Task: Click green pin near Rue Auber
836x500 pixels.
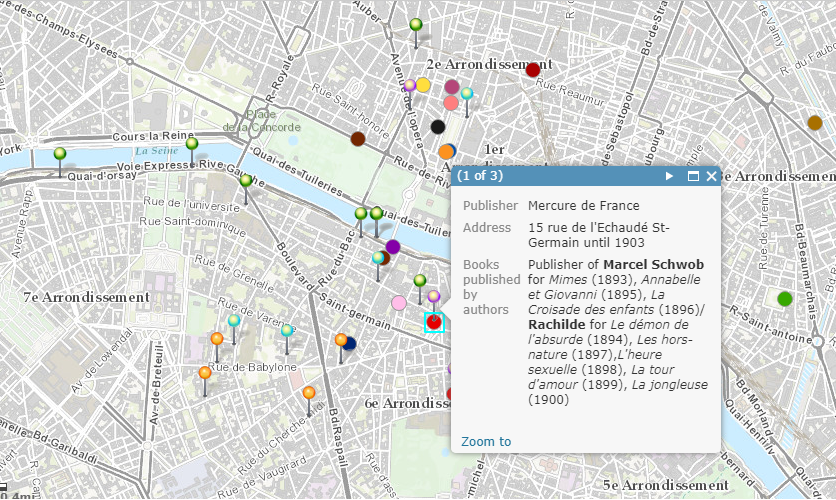Action: point(416,25)
